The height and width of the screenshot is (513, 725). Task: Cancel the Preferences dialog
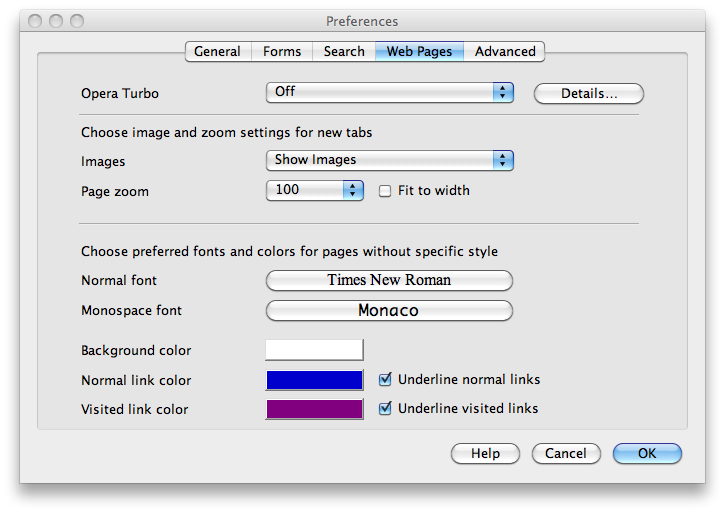566,454
